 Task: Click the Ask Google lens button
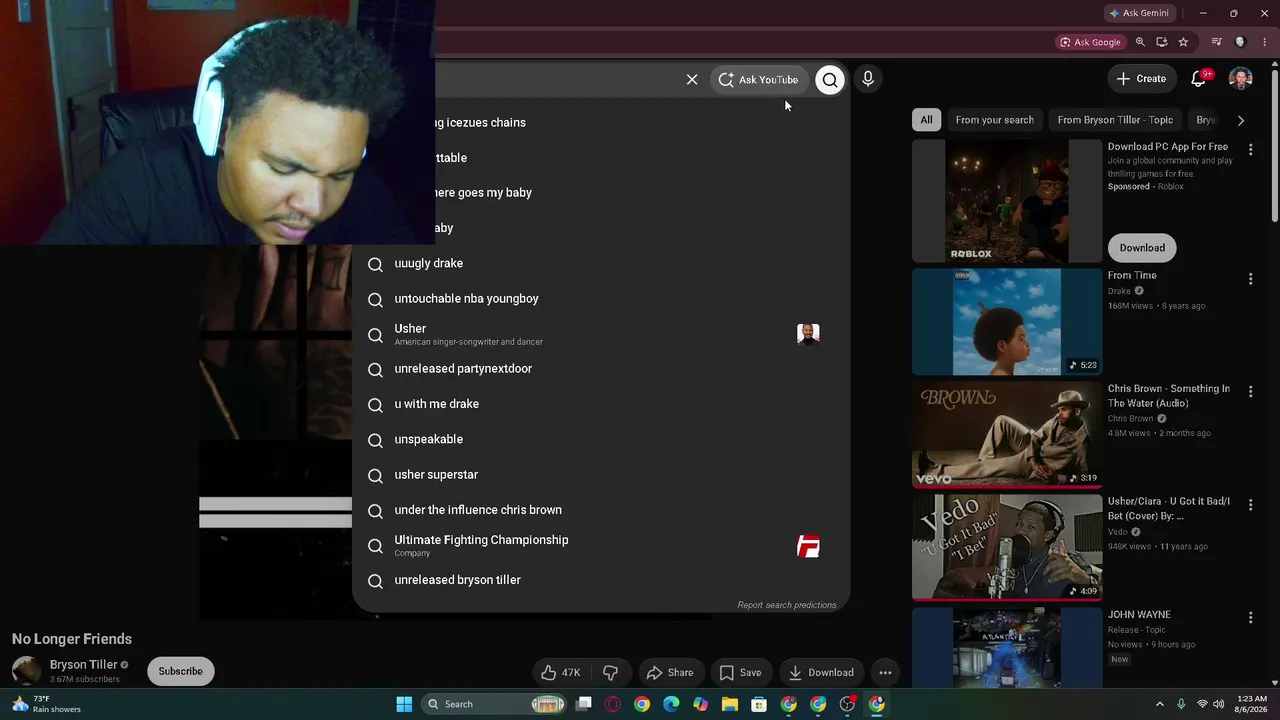coord(1090,42)
